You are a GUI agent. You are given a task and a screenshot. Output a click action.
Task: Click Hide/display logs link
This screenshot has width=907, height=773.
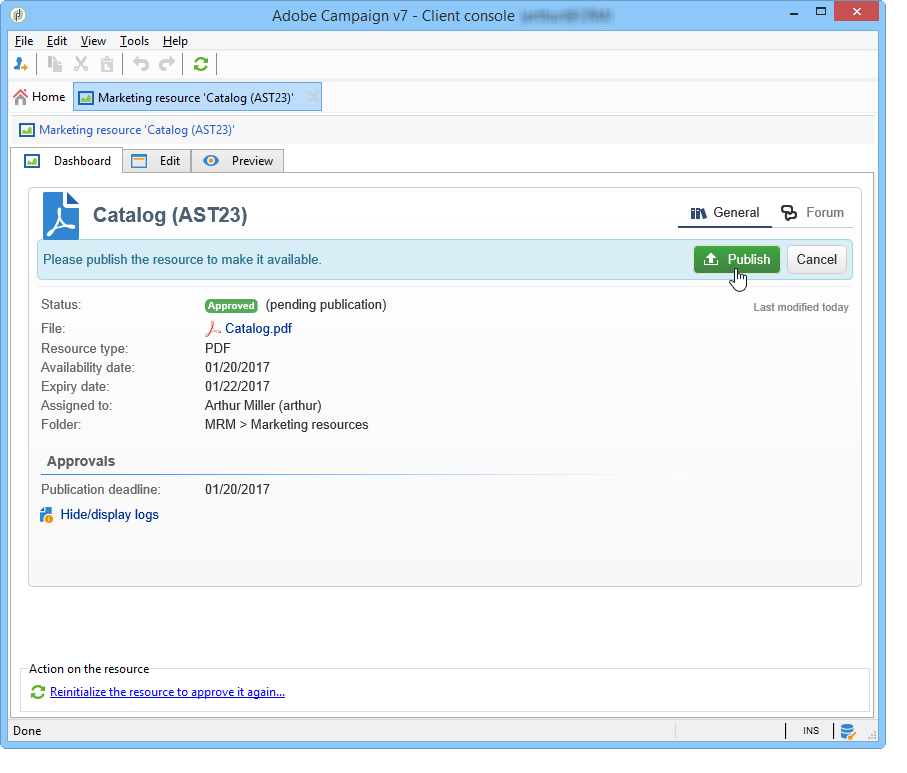point(109,515)
